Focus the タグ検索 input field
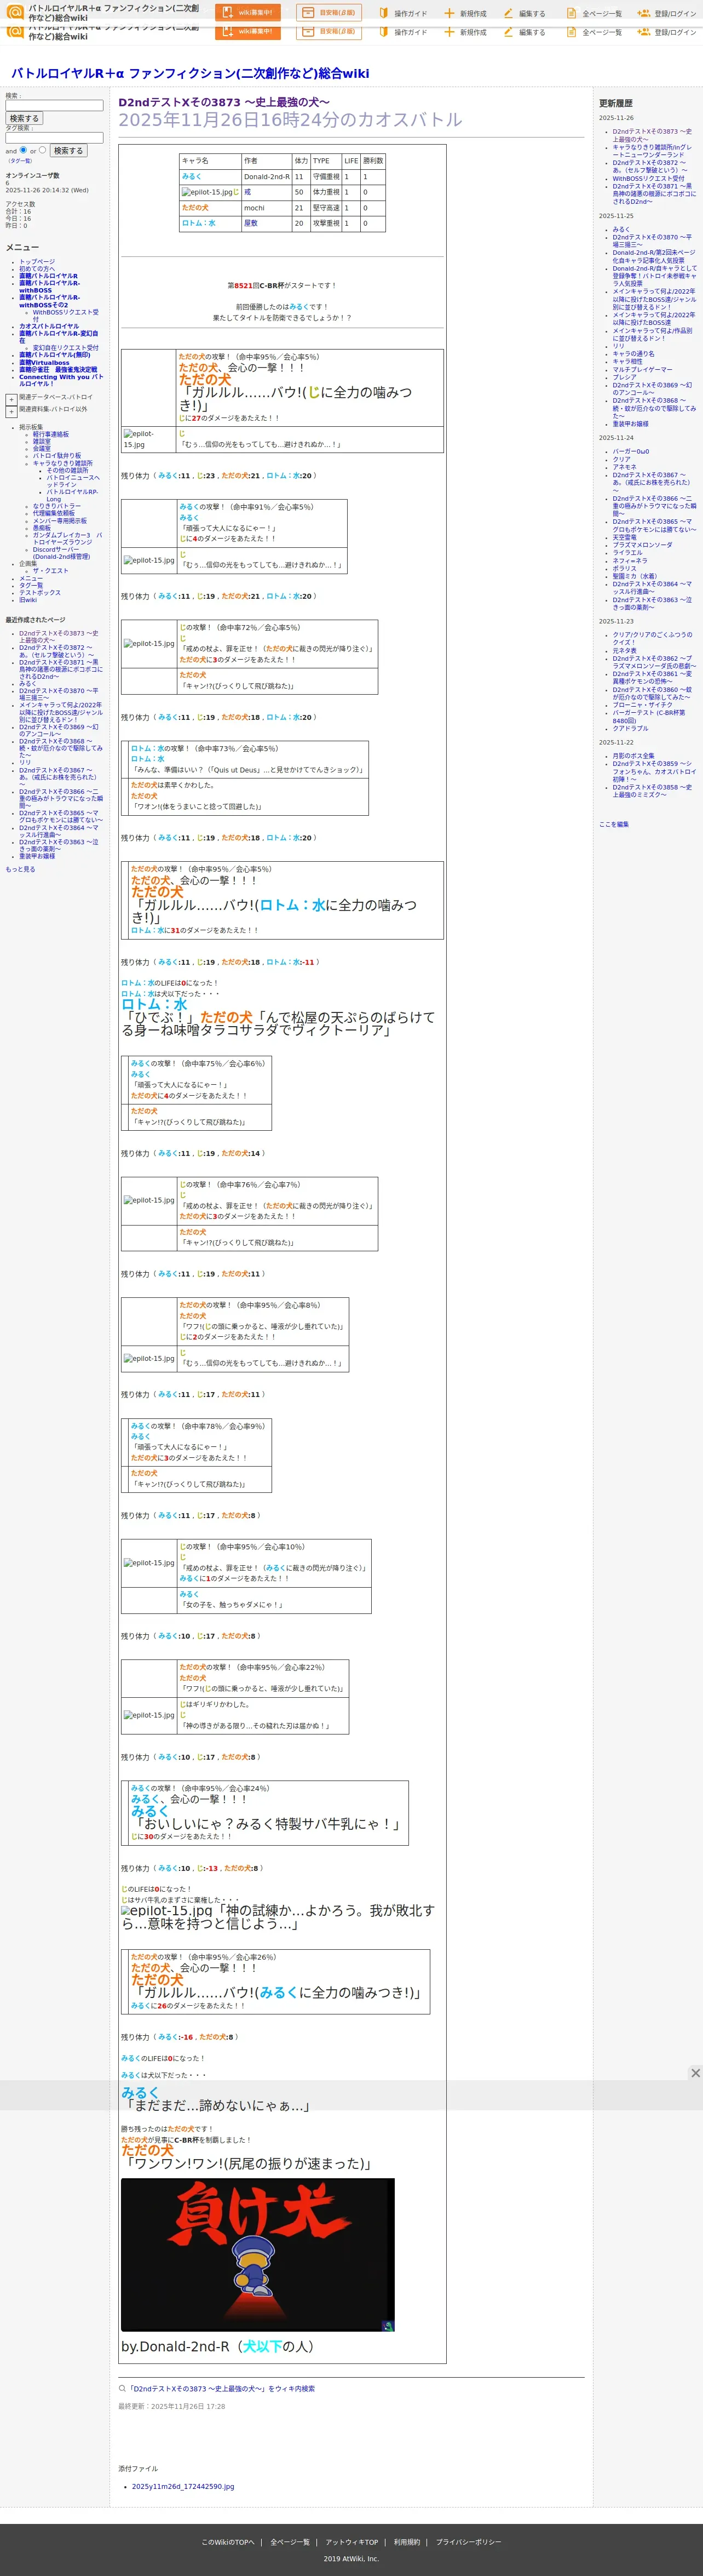 coord(54,138)
